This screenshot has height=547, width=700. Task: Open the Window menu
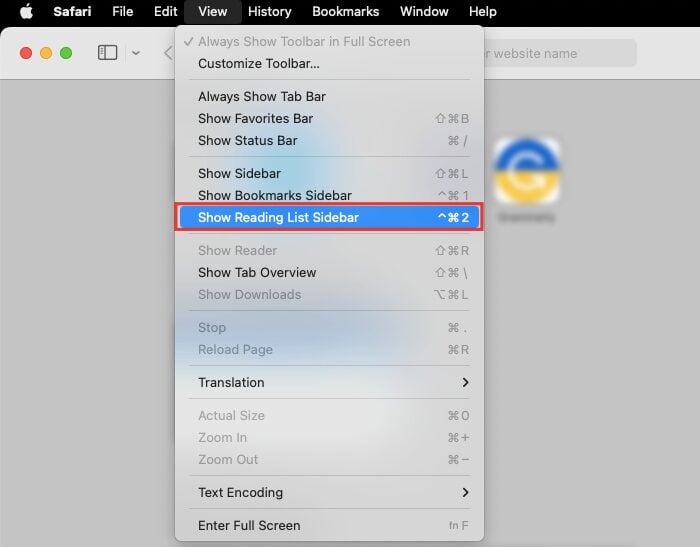424,11
